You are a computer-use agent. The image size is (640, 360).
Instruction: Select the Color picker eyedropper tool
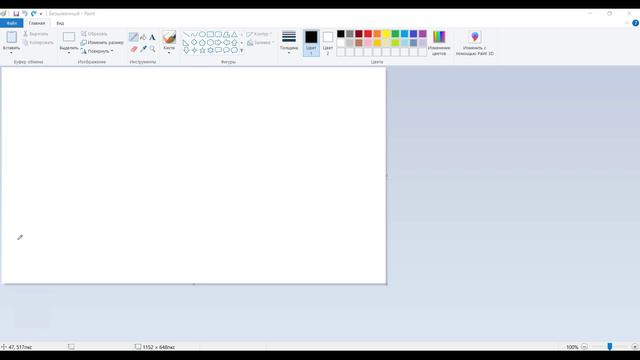[x=143, y=49]
